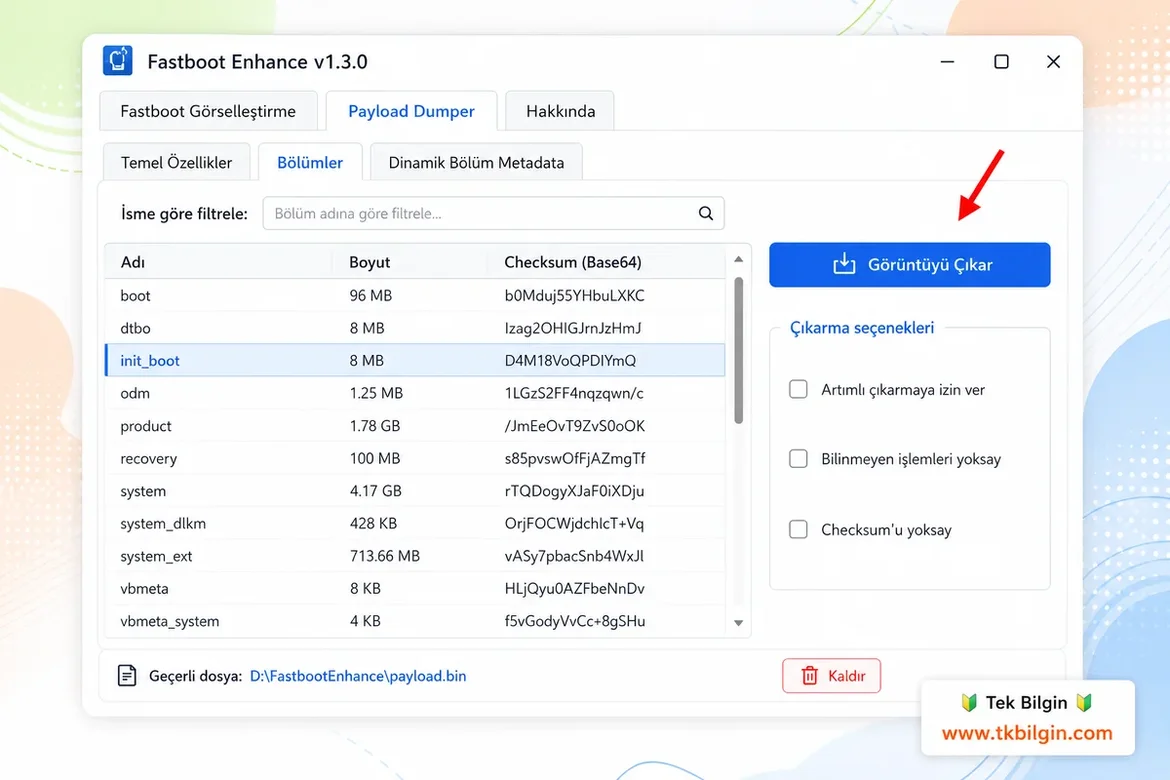Viewport: 1170px width, 780px height.
Task: Select the vbmeta_system partition row
Action: point(415,621)
